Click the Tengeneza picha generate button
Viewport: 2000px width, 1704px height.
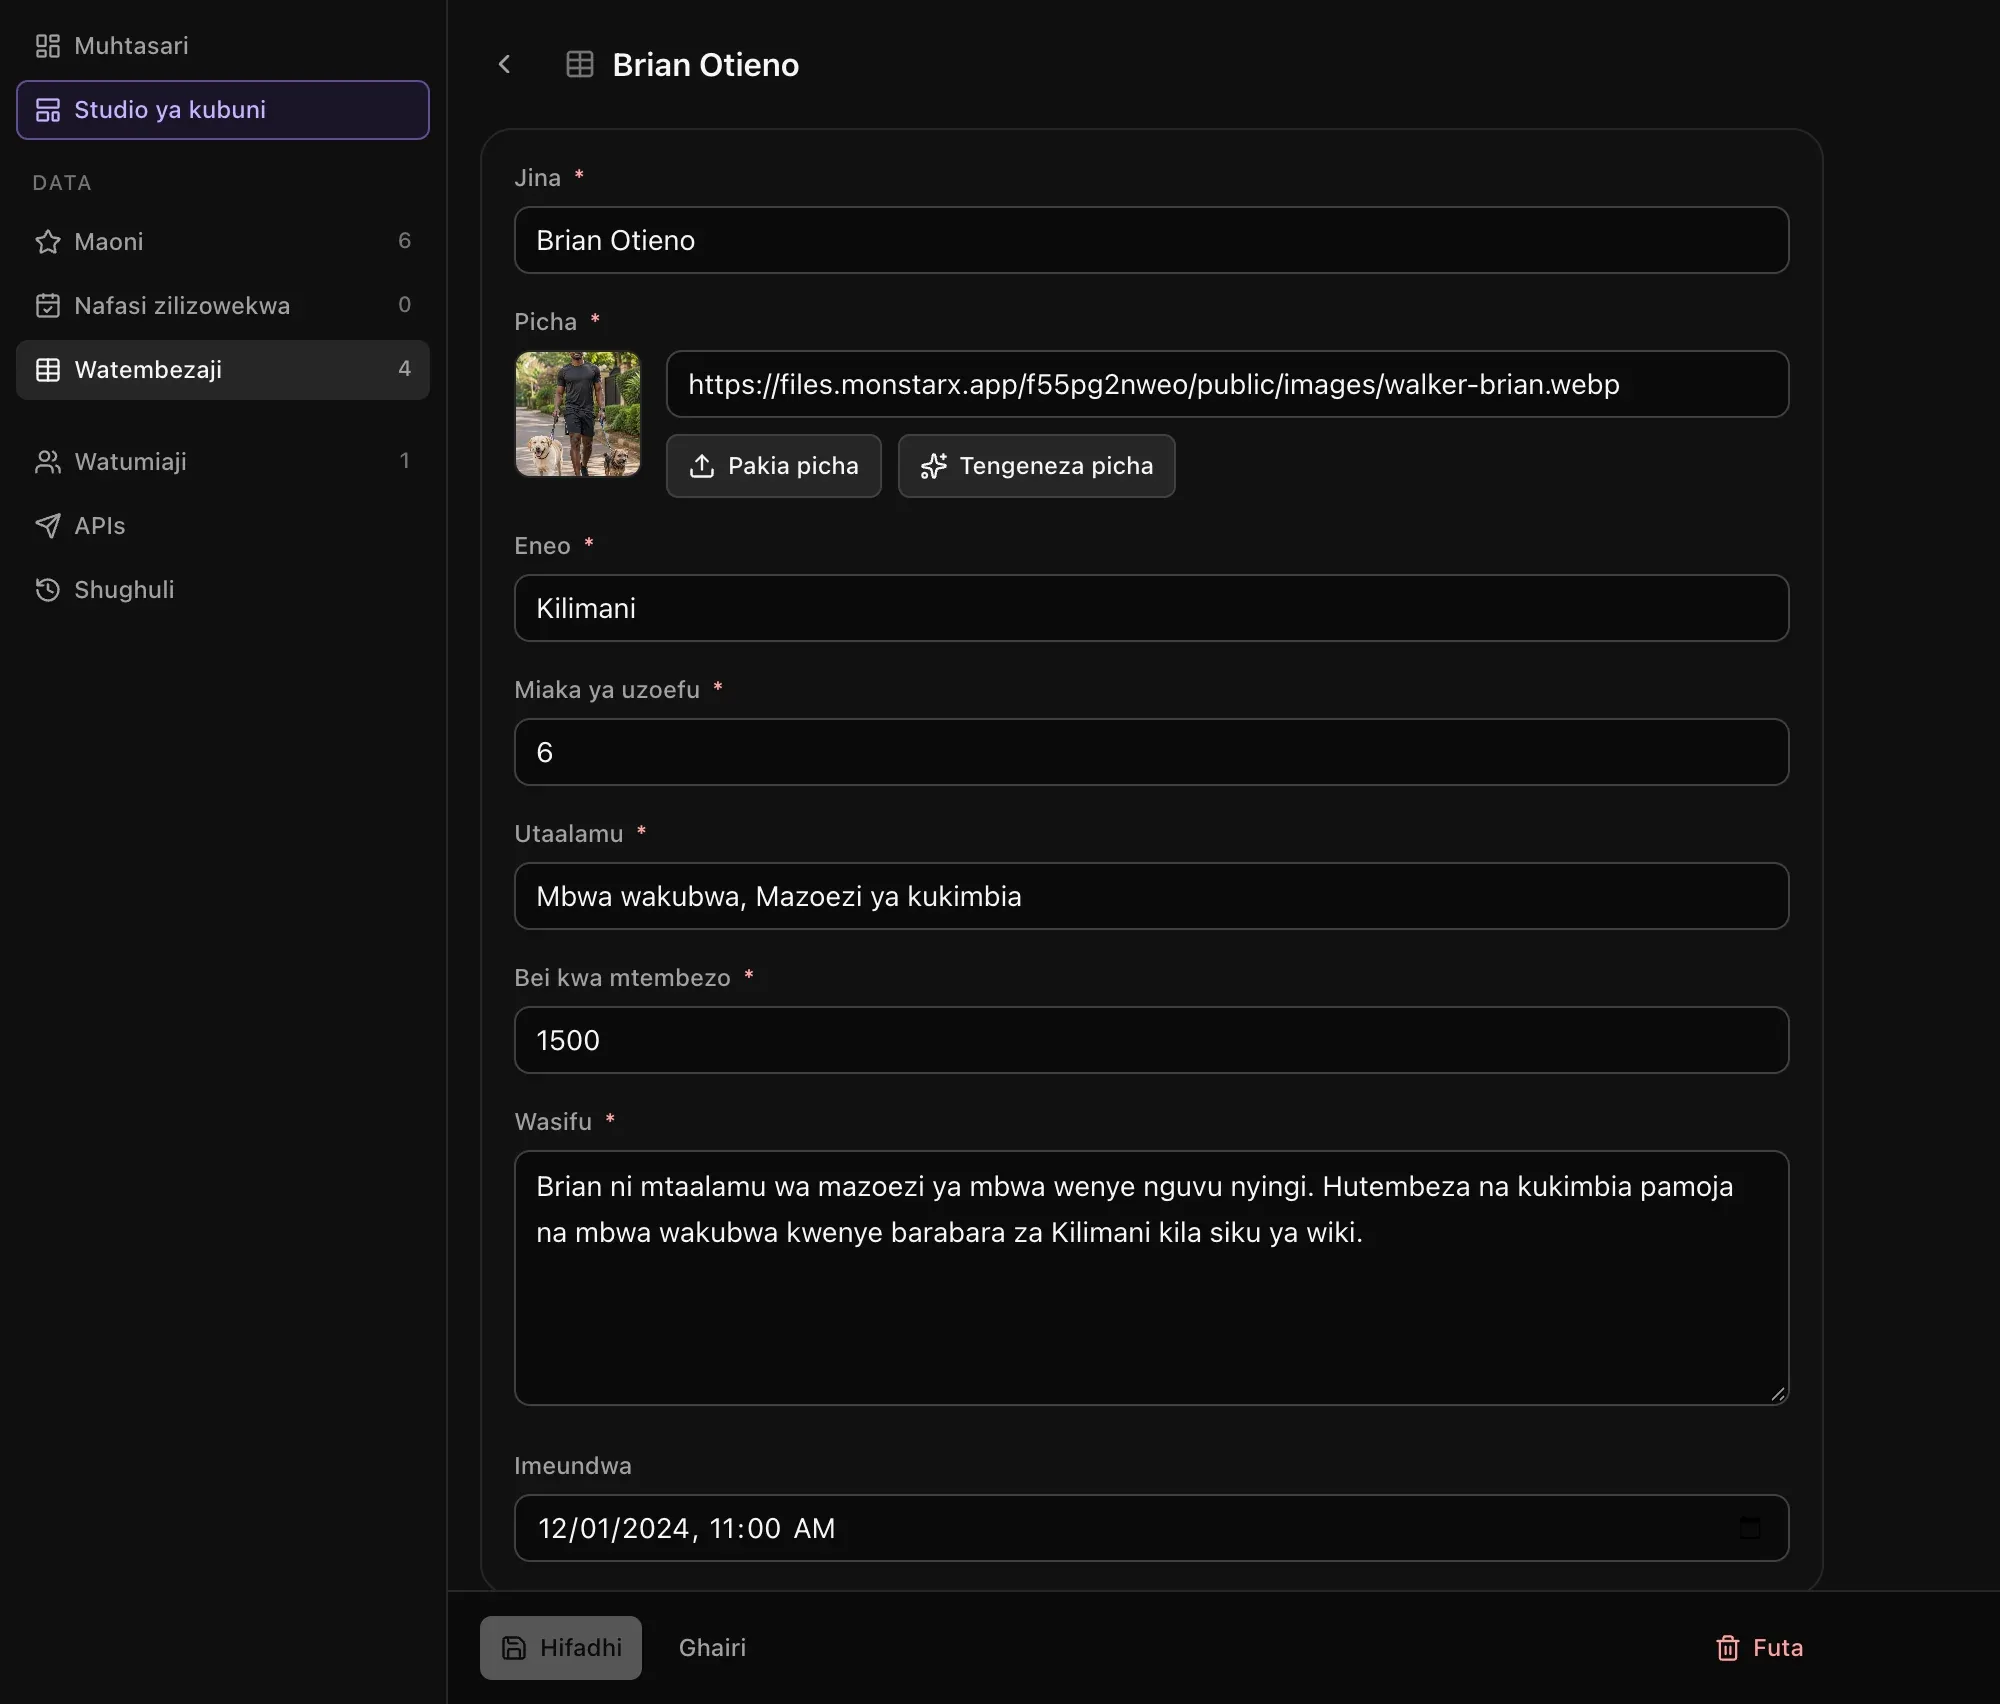tap(1036, 466)
